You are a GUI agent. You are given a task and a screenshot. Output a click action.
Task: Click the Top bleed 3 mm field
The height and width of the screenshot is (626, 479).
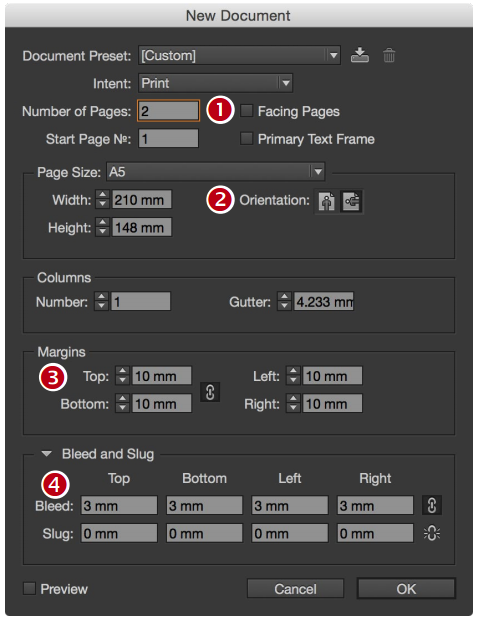click(119, 505)
